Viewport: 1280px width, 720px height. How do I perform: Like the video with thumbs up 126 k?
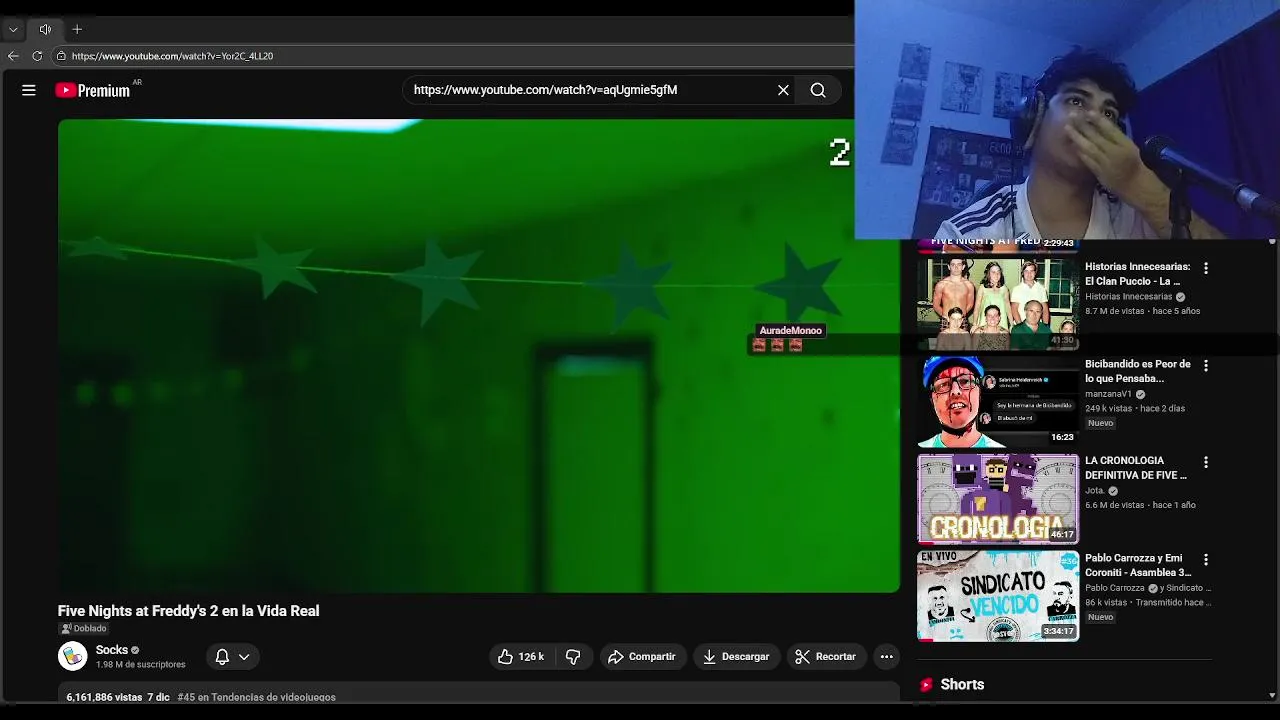(521, 656)
